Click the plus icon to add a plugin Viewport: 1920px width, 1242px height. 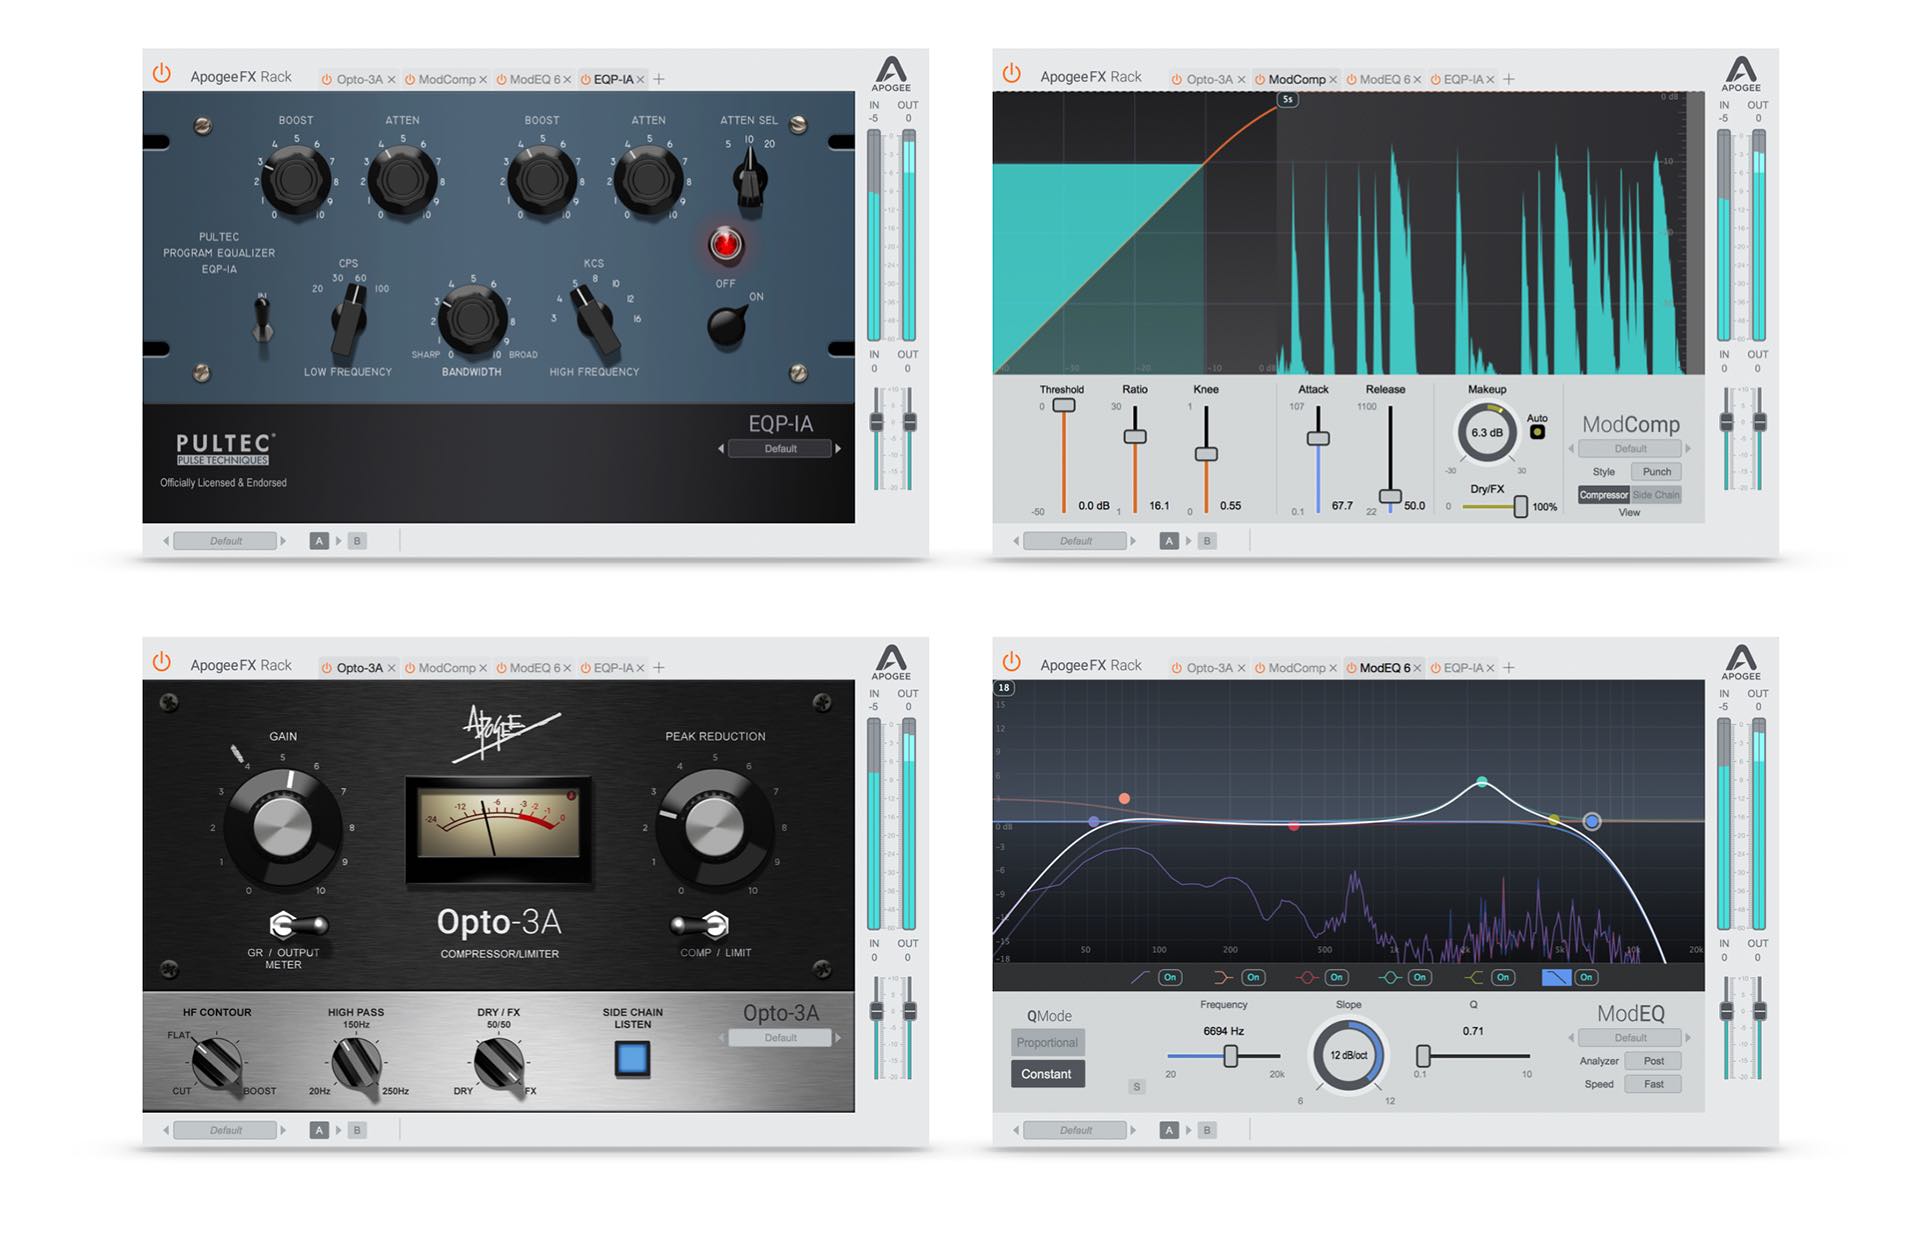point(659,78)
